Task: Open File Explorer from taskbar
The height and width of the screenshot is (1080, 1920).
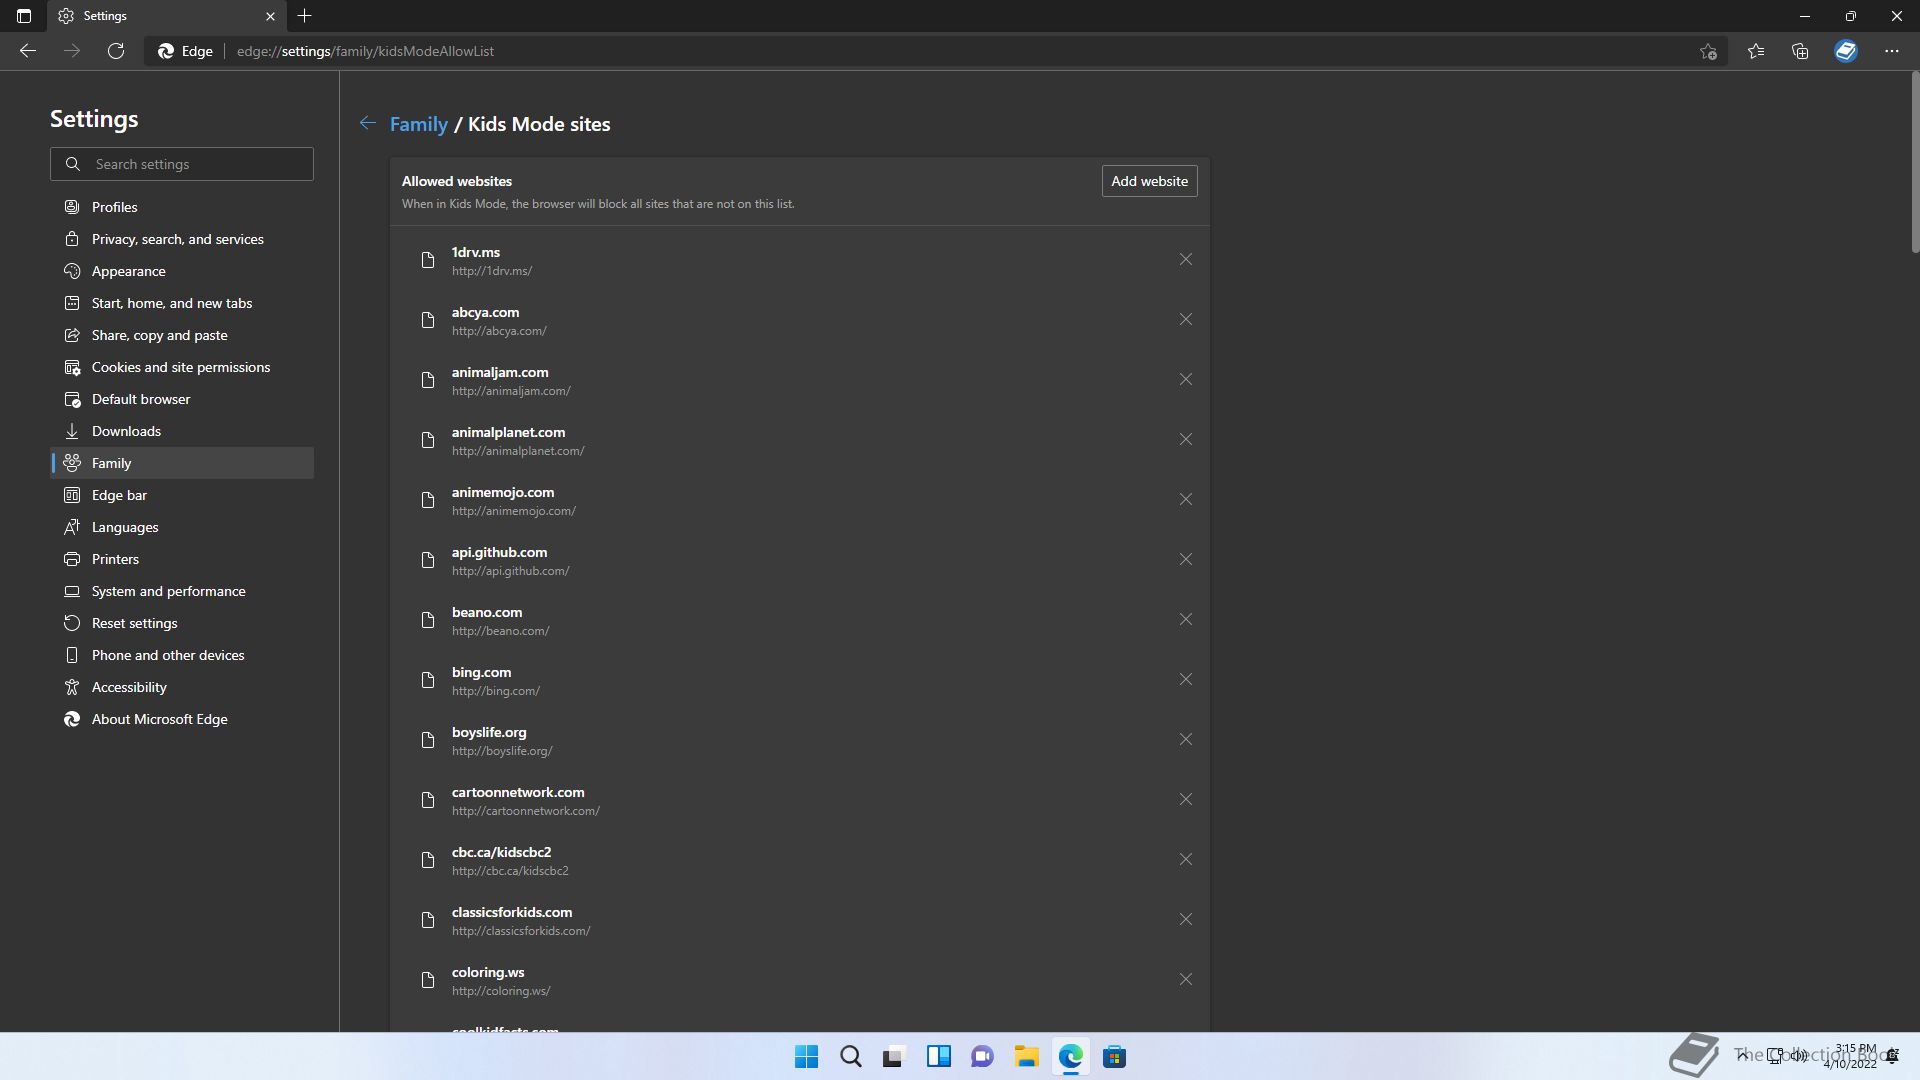Action: (x=1026, y=1057)
